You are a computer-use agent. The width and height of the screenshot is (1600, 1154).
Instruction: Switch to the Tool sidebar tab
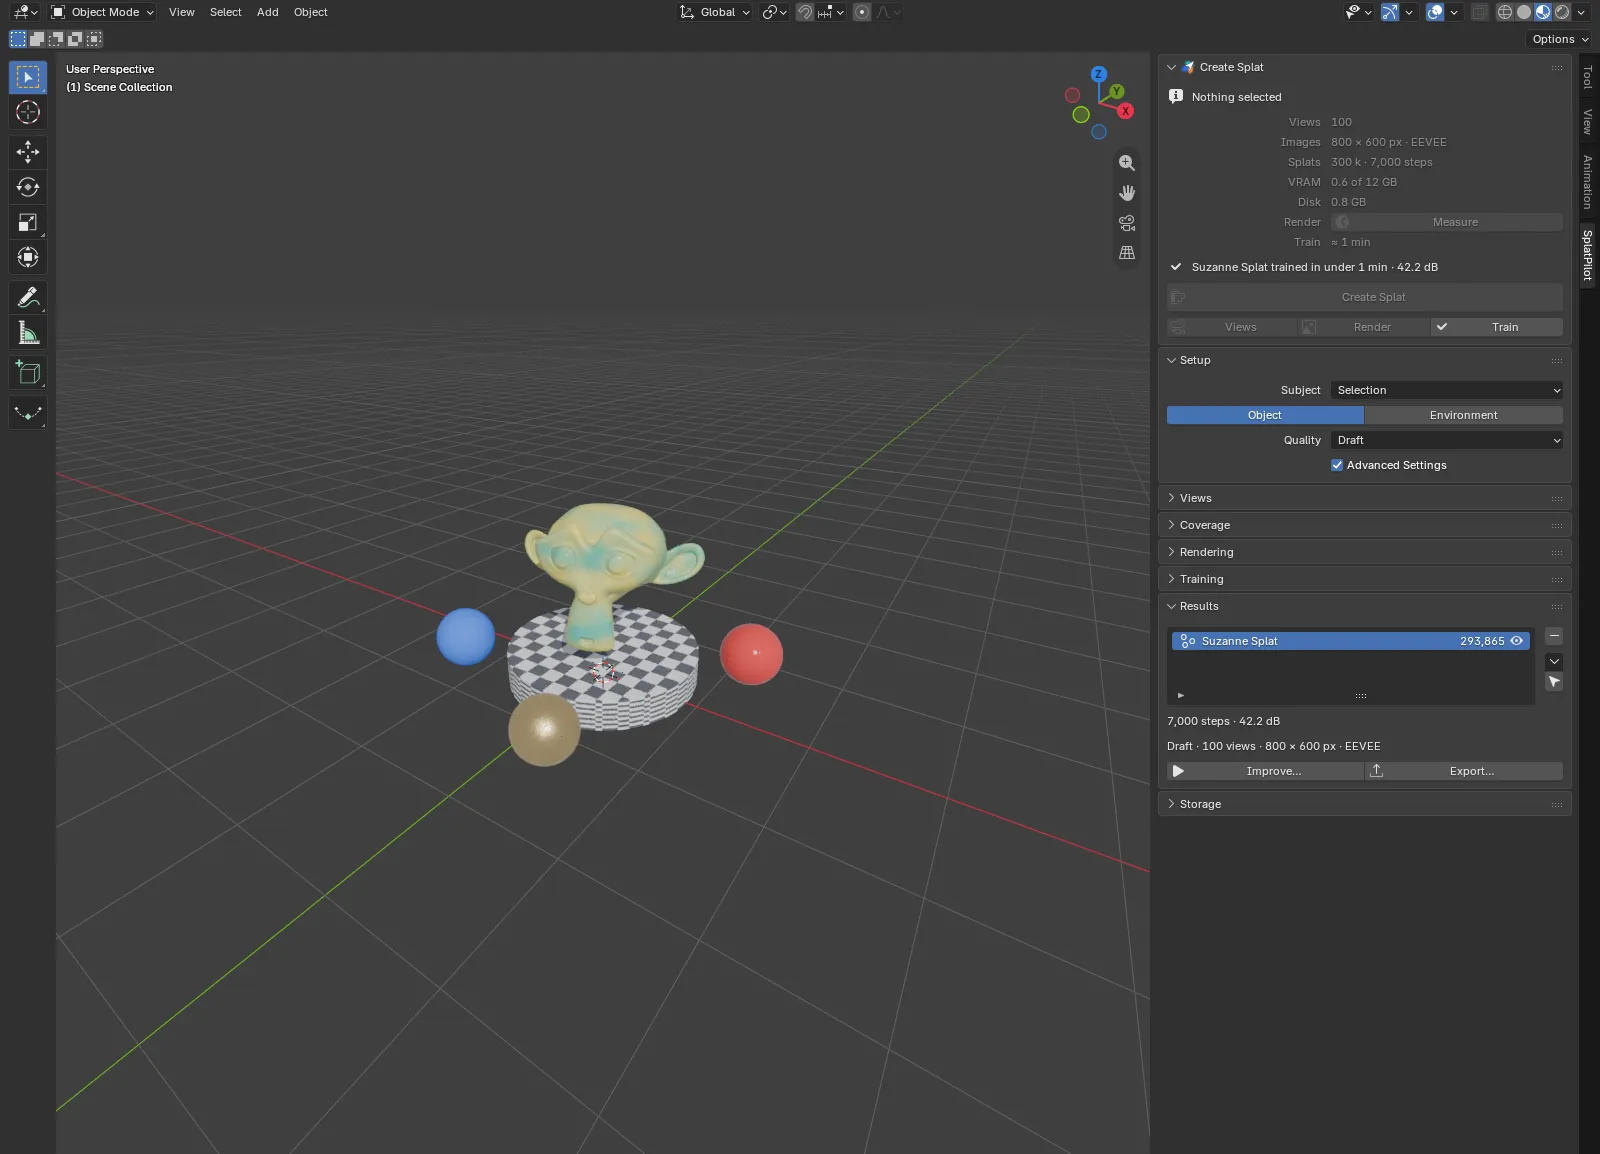coord(1588,77)
